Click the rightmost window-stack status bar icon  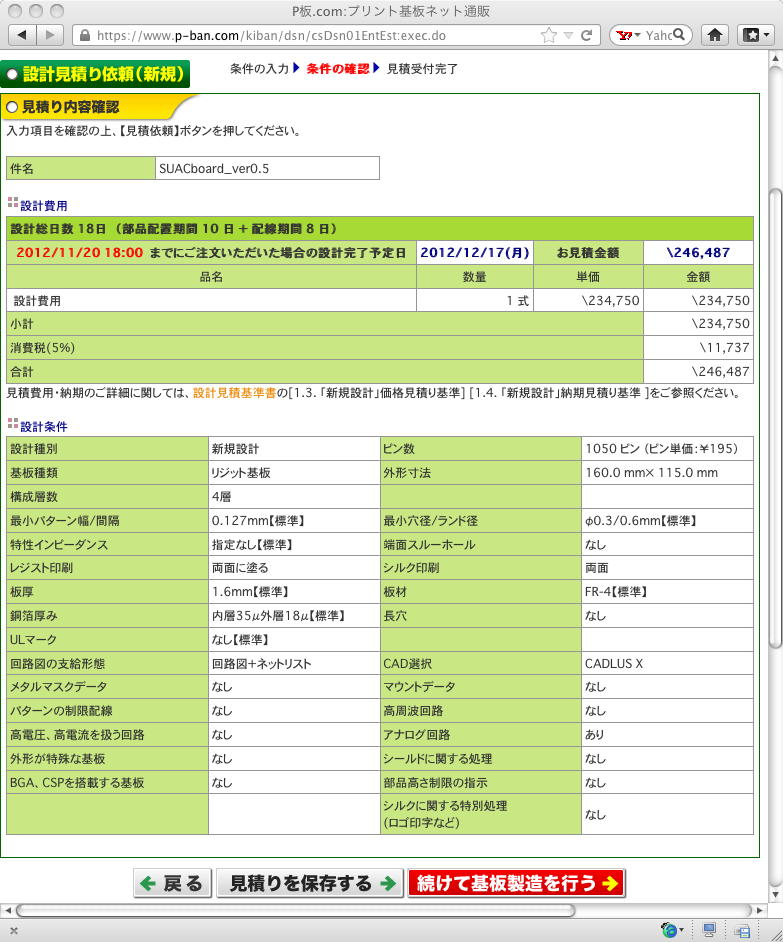[x=742, y=931]
